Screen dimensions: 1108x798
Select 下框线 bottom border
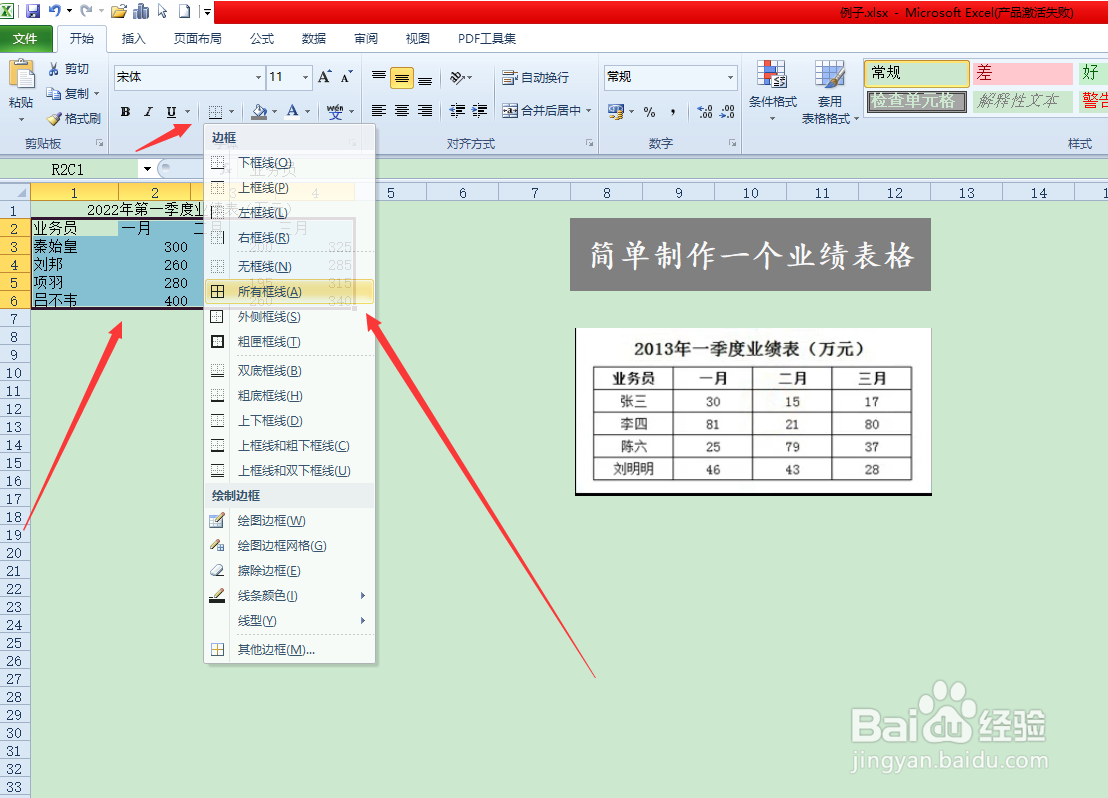tap(290, 163)
